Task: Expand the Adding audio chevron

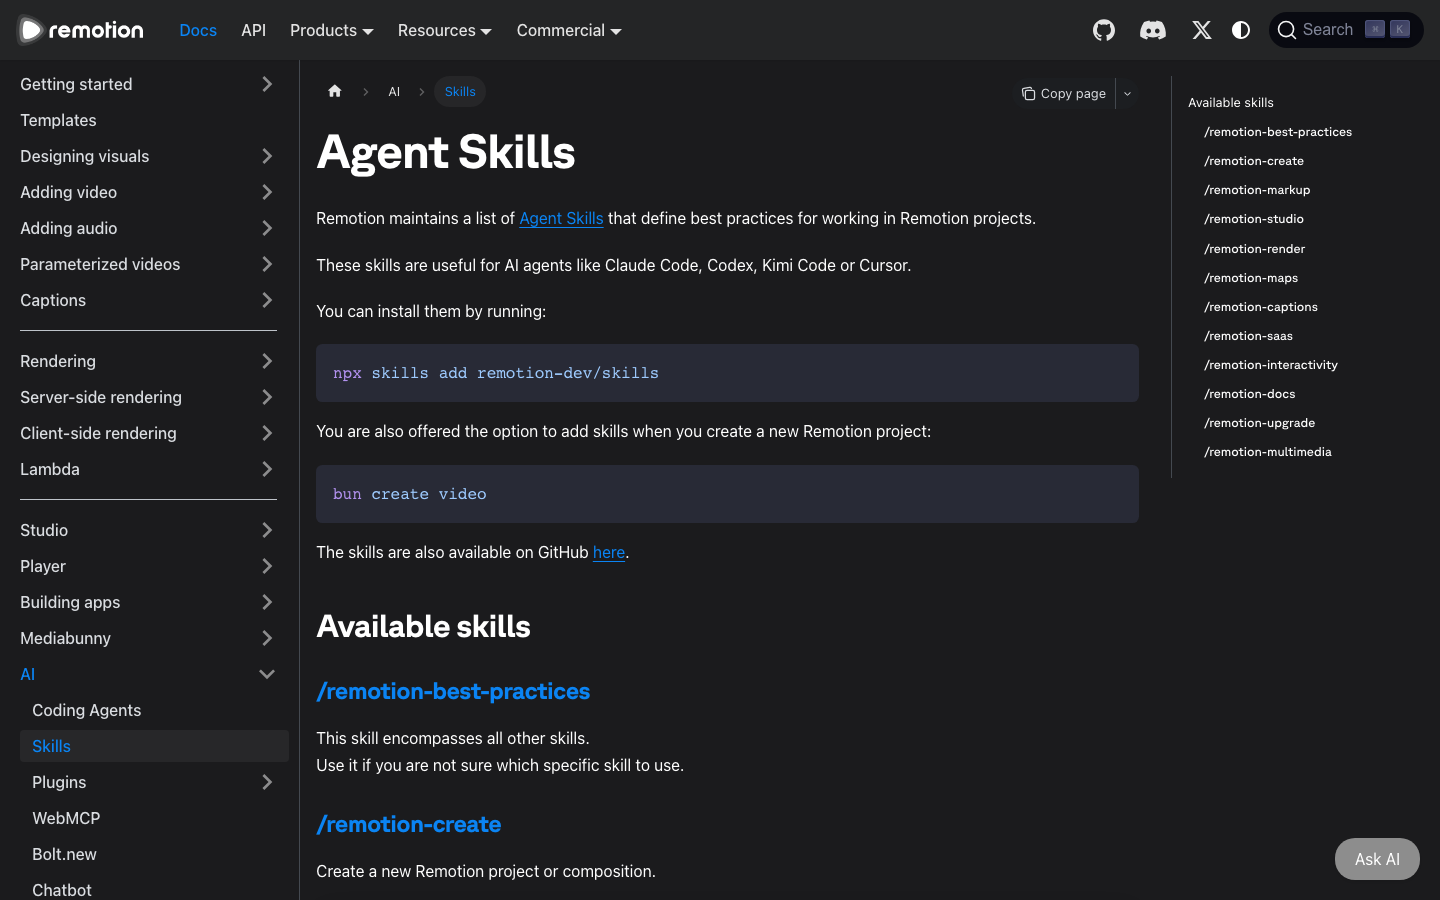Action: point(267,228)
